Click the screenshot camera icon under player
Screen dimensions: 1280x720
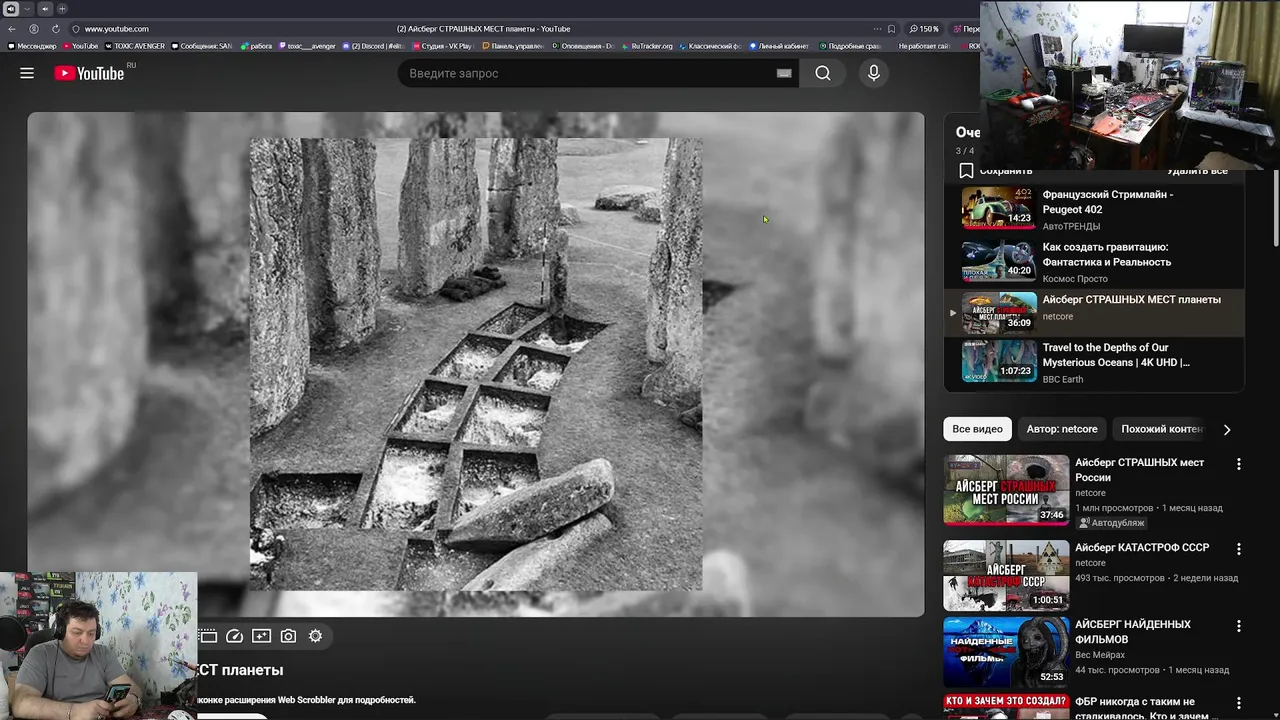click(x=288, y=636)
